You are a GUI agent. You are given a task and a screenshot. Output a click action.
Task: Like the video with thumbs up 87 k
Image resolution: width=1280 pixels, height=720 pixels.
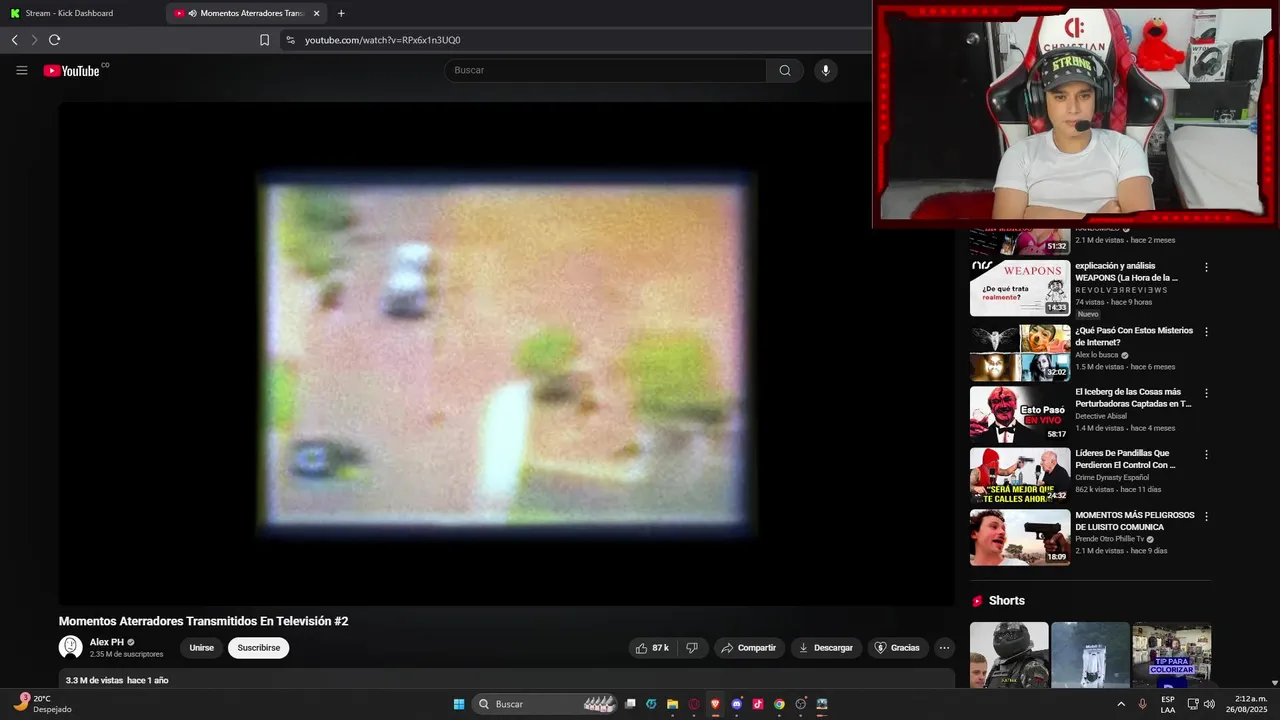point(651,648)
